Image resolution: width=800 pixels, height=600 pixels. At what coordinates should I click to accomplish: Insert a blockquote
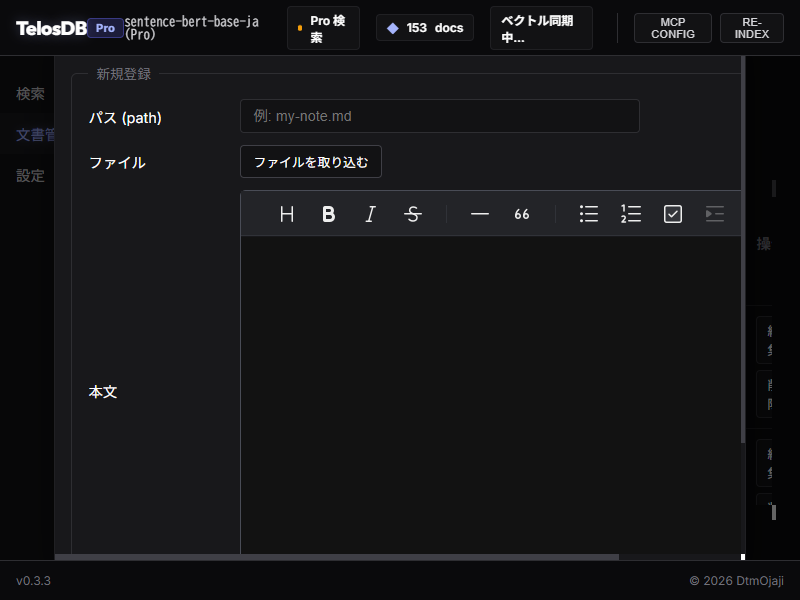522,214
